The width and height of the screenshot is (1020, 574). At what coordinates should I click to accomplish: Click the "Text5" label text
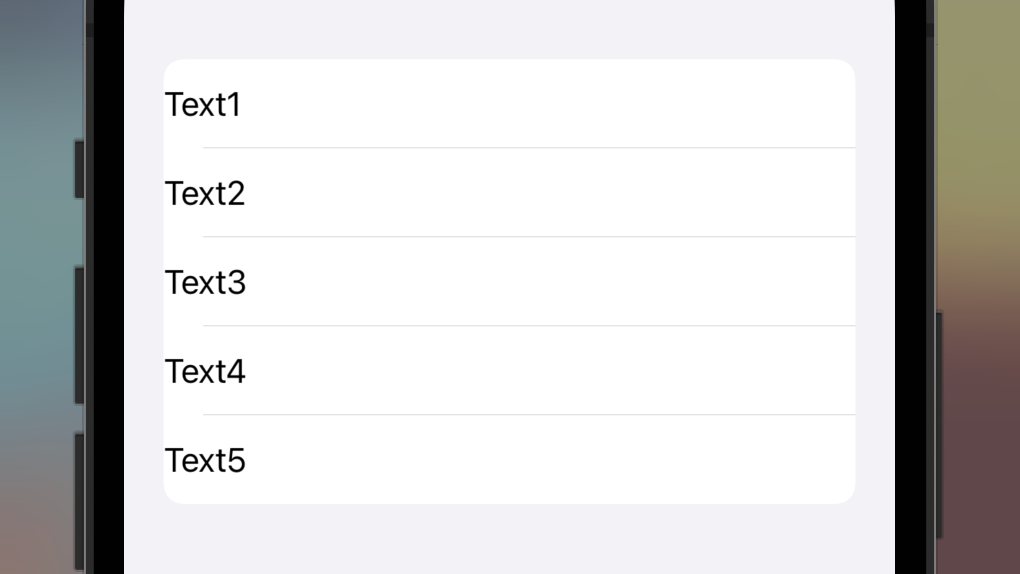pos(206,461)
